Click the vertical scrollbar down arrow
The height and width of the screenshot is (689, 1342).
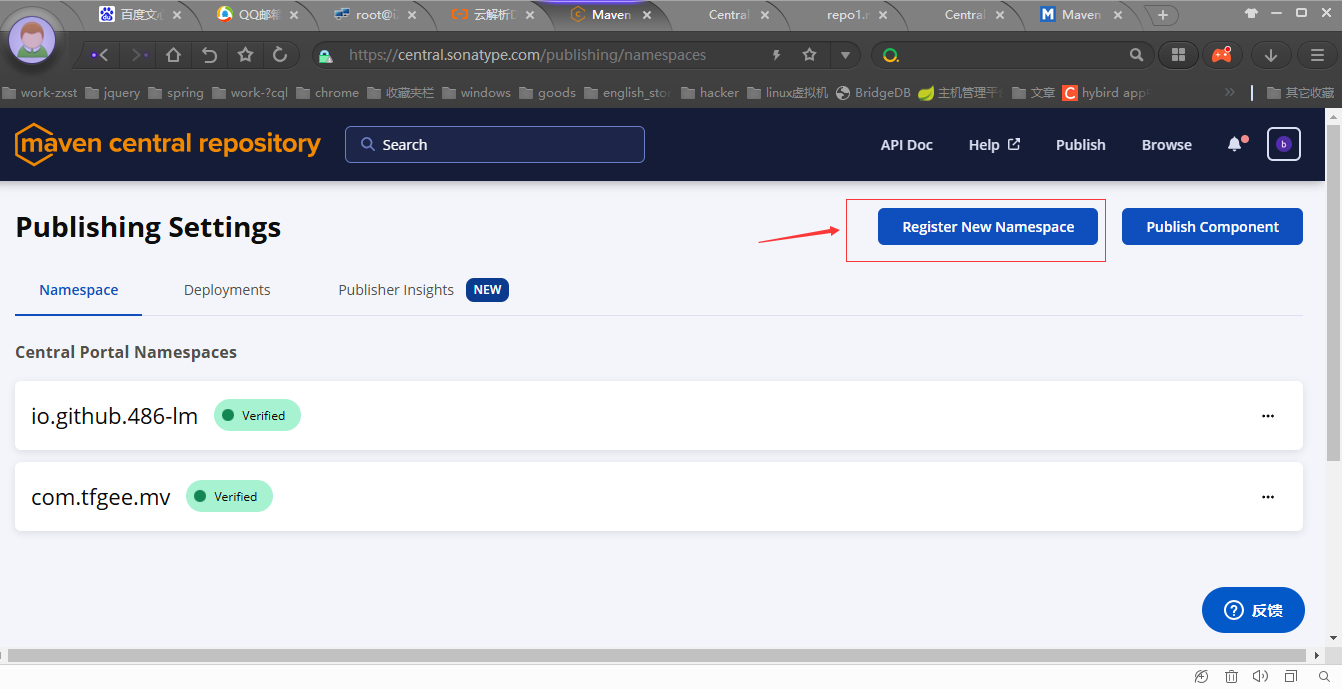pos(1334,637)
